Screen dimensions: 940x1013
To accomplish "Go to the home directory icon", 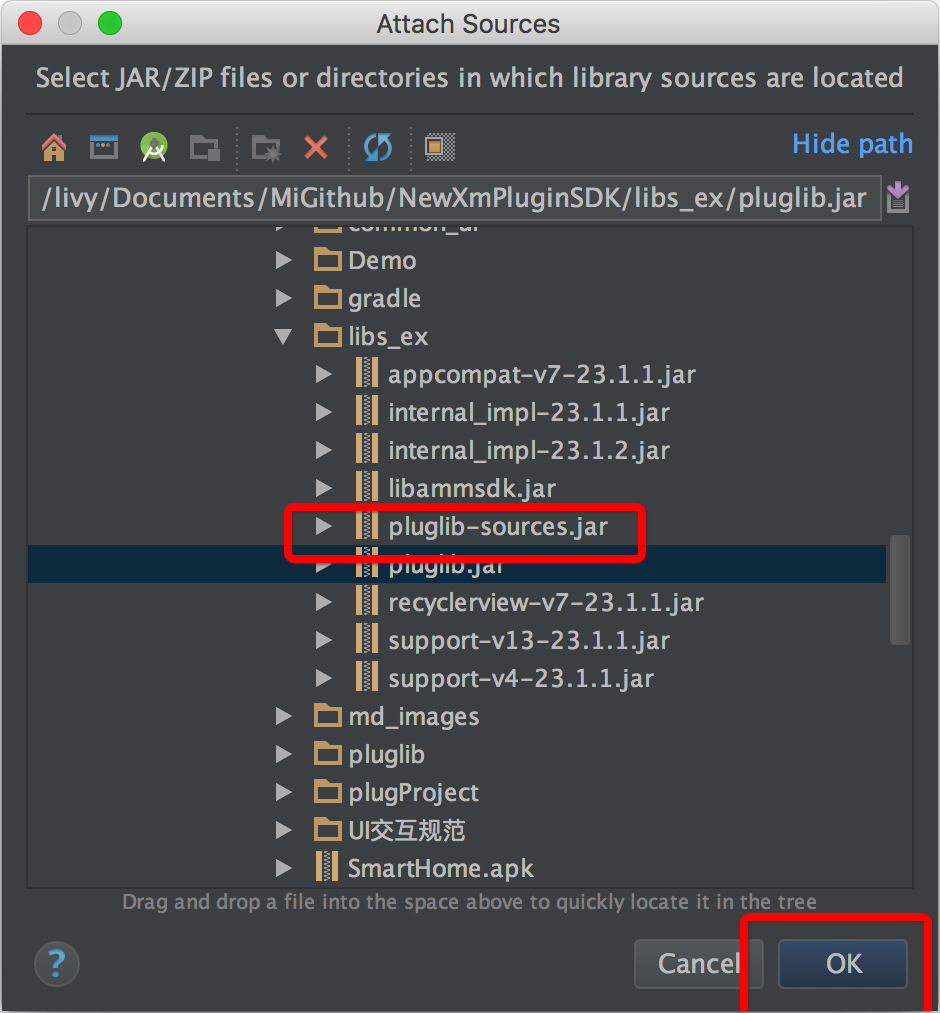I will click(54, 147).
